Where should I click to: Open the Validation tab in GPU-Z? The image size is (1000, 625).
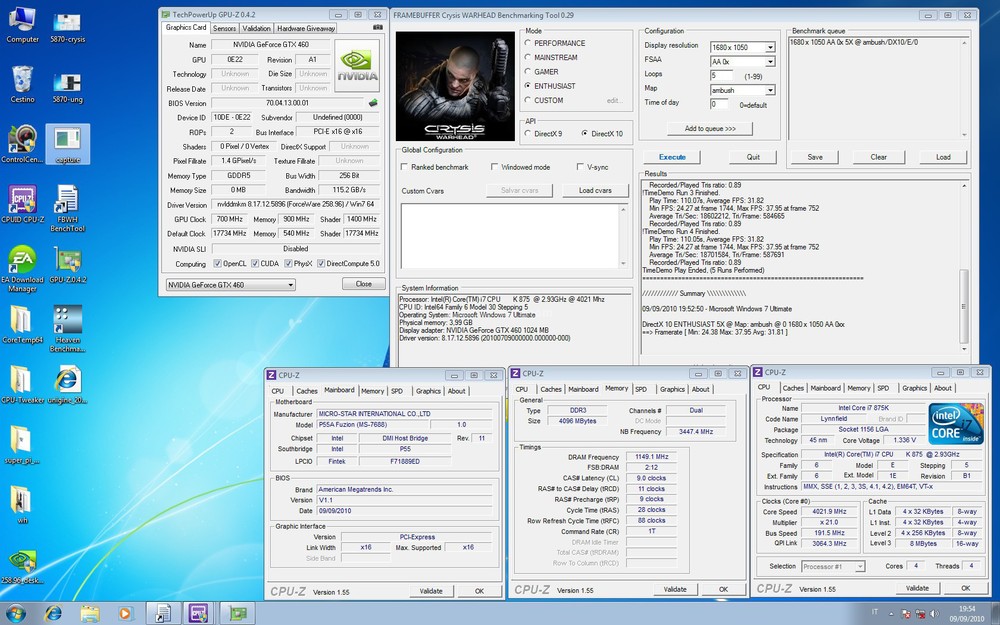point(256,28)
